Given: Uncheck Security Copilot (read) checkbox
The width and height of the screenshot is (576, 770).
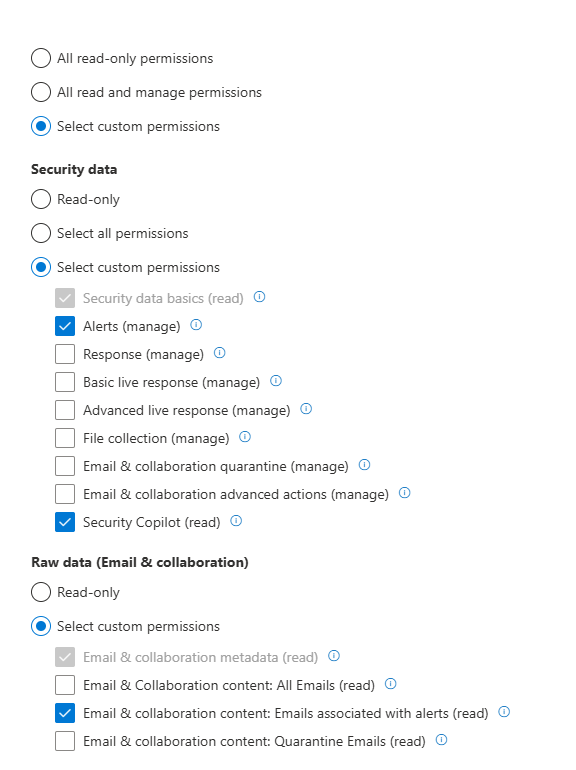Looking at the screenshot, I should (x=65, y=522).
